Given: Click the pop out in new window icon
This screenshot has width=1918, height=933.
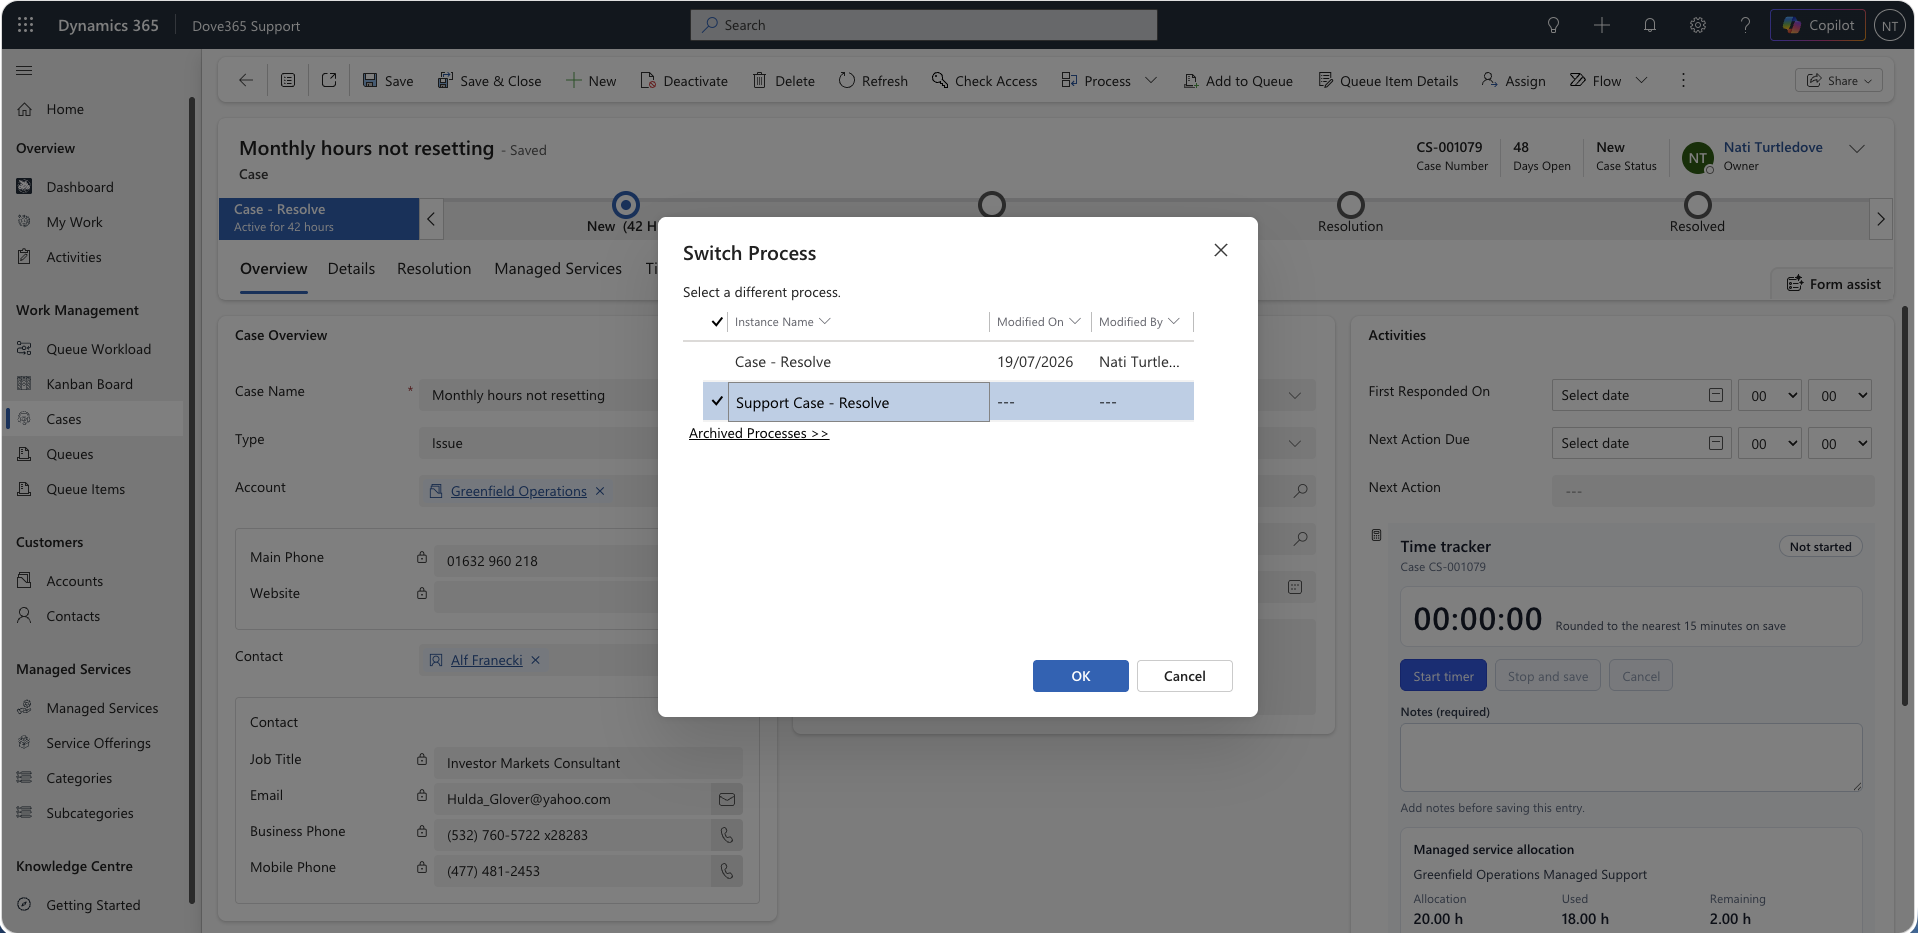Looking at the screenshot, I should point(329,80).
